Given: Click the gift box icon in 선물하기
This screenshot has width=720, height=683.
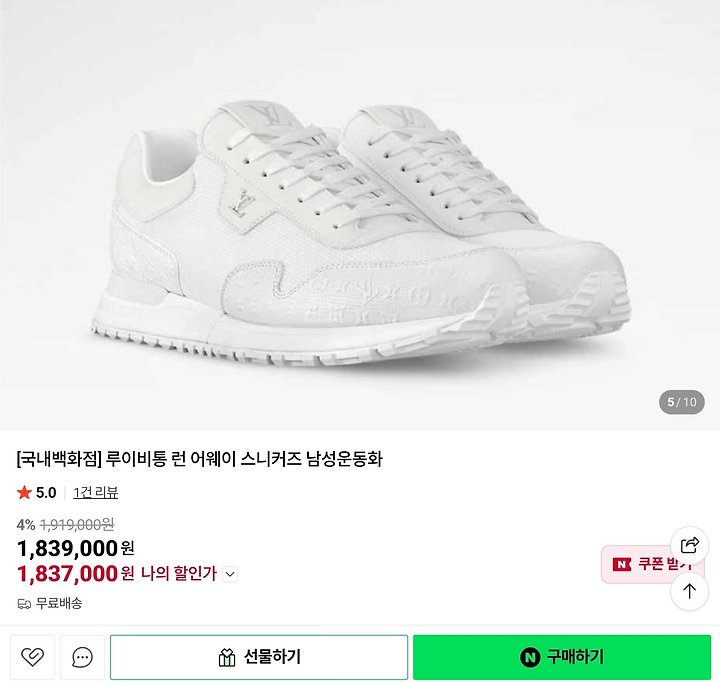Looking at the screenshot, I should click(227, 657).
